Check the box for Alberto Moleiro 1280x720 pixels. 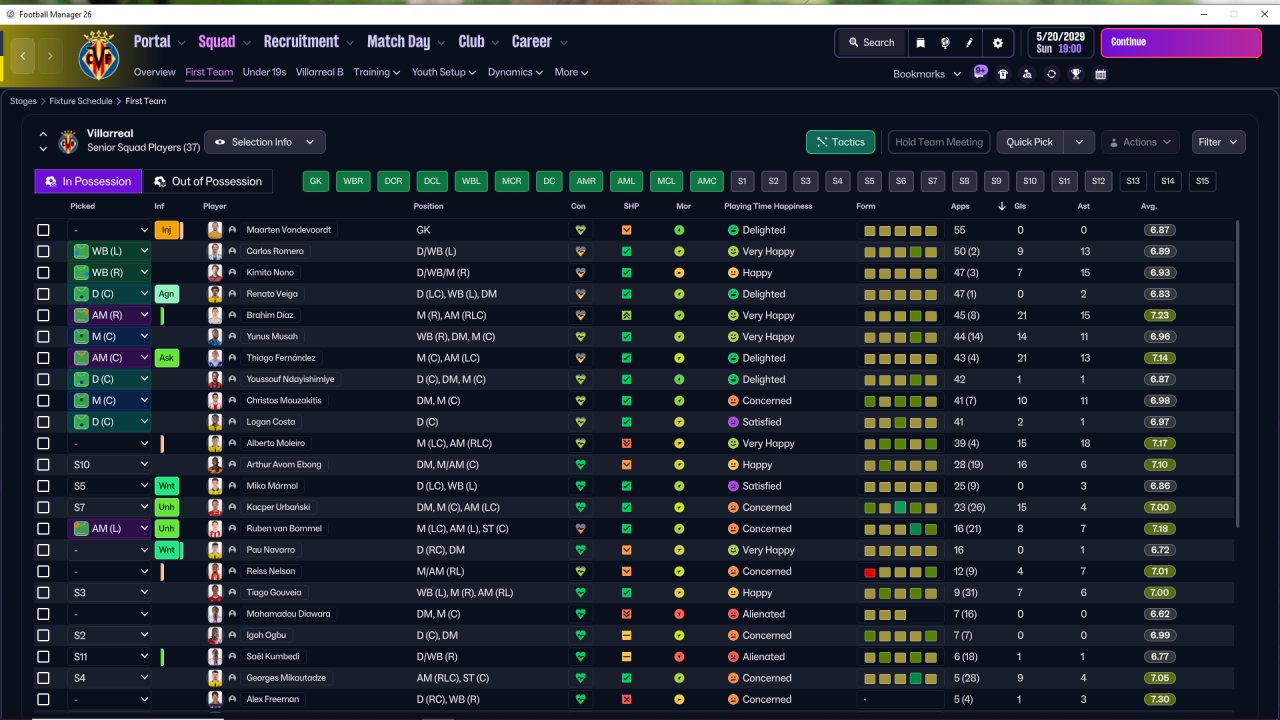43,443
